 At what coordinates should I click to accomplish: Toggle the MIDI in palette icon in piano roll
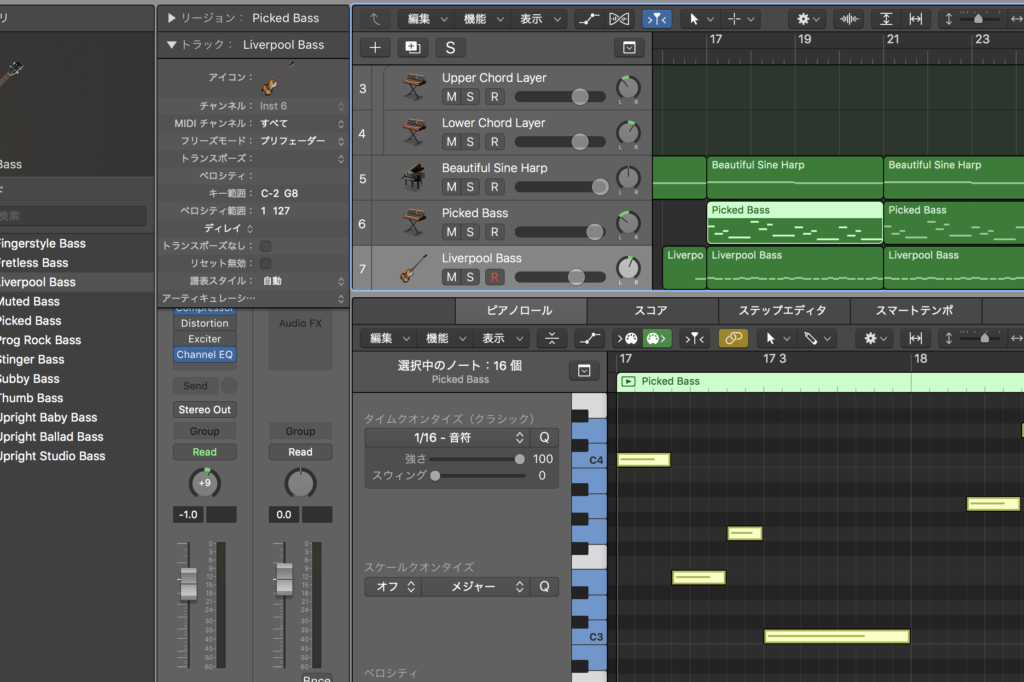(627, 338)
